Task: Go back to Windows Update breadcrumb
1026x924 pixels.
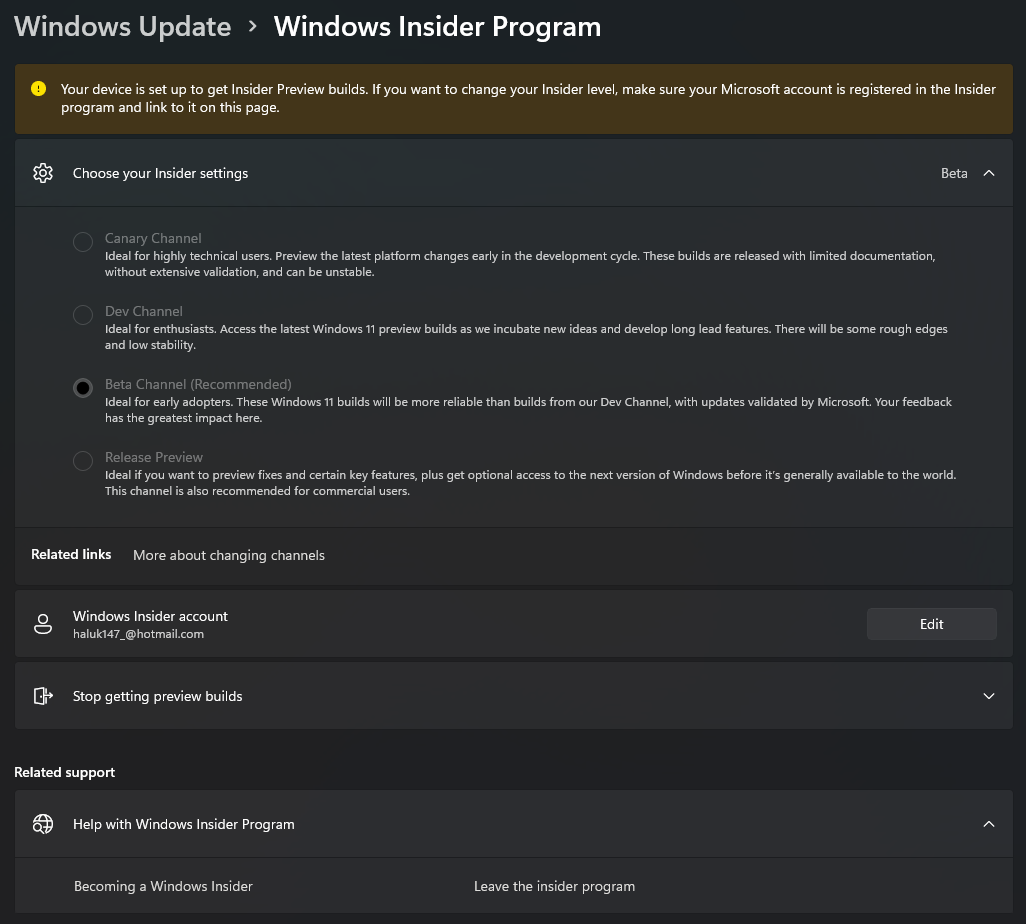Action: click(x=123, y=27)
